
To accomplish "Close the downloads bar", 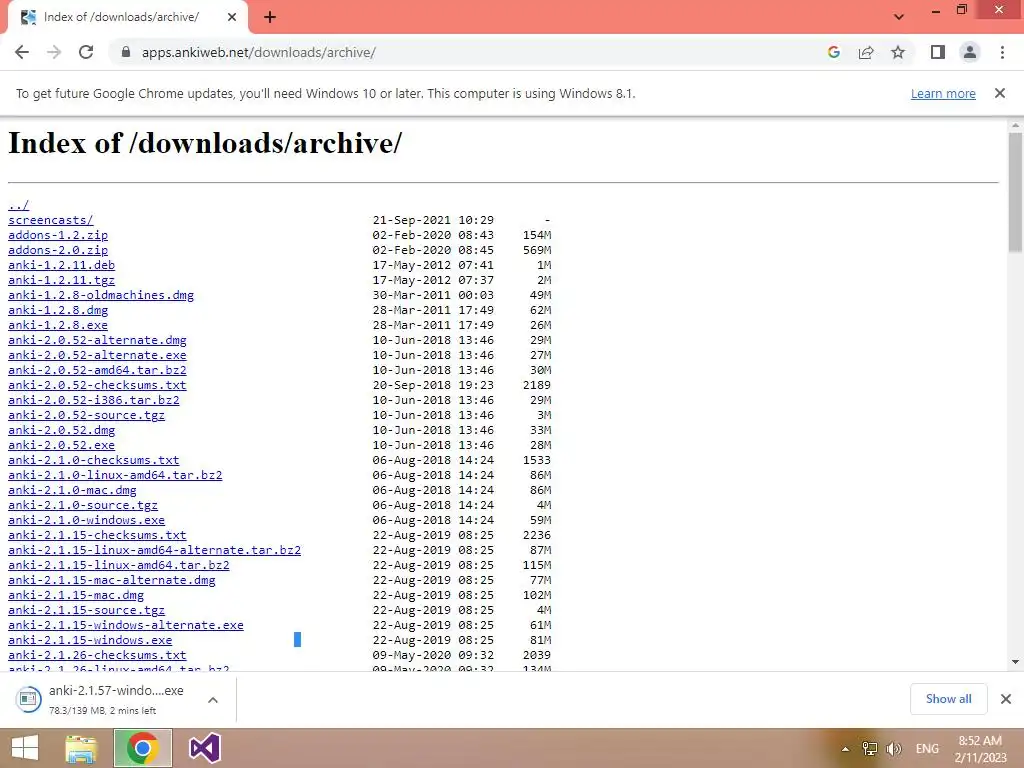I will [1006, 699].
